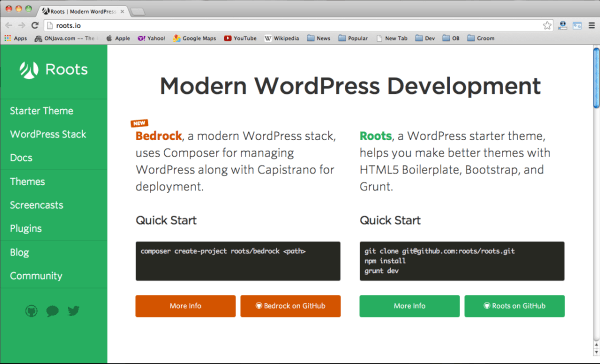This screenshot has width=600, height=364.
Task: Expand the Popular bookmarks folder
Action: (x=353, y=38)
